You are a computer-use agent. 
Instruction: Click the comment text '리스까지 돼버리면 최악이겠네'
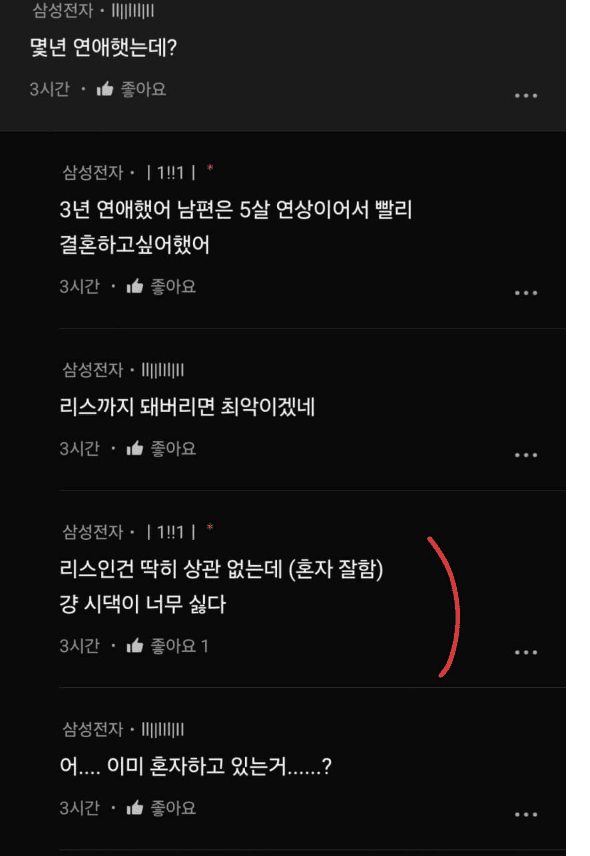pyautogui.click(x=187, y=407)
